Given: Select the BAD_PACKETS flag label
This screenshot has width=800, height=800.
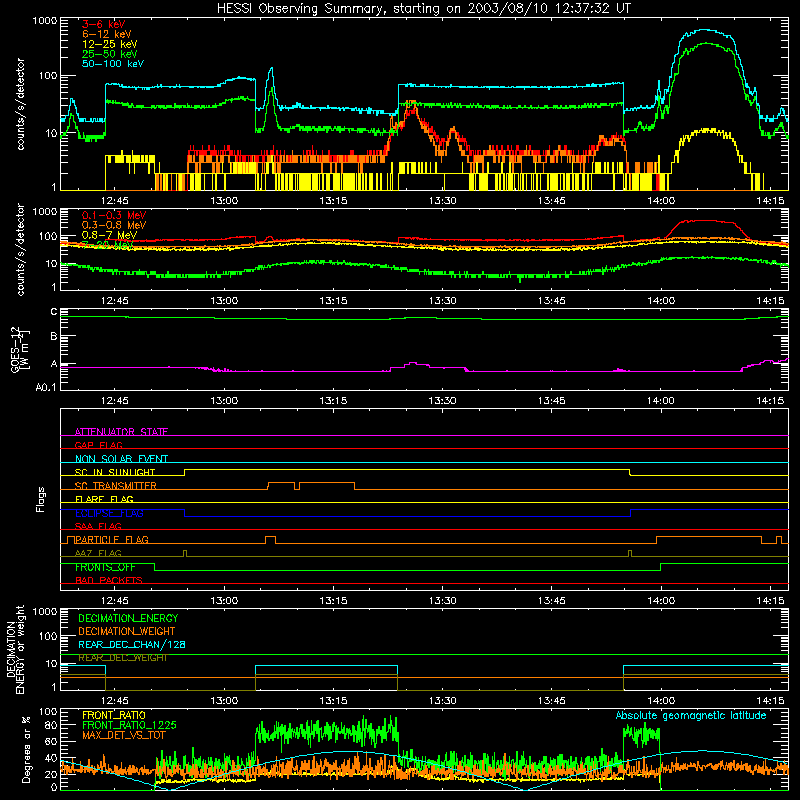Looking at the screenshot, I should pos(109,580).
